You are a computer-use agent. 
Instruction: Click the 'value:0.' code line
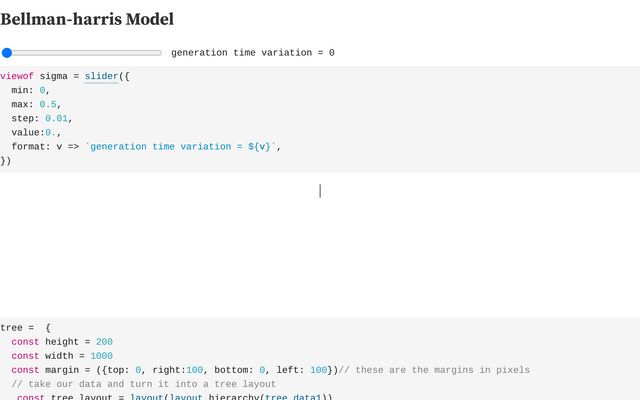(37, 132)
